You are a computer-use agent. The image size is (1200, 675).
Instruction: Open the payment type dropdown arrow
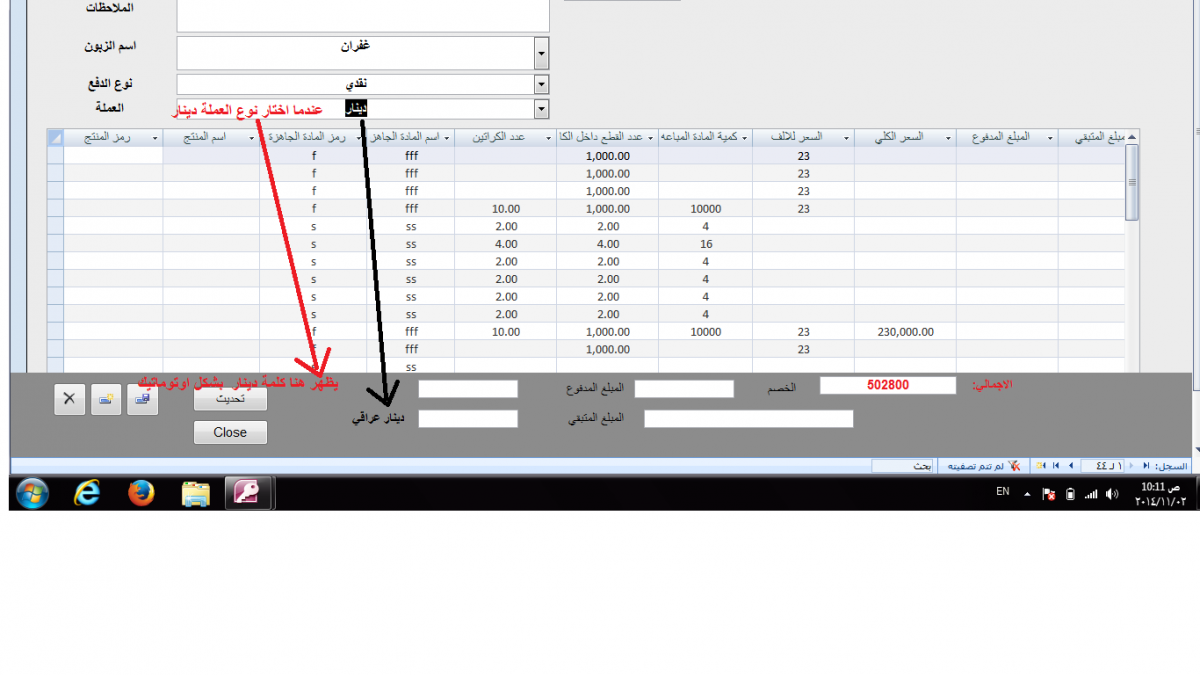coord(541,84)
